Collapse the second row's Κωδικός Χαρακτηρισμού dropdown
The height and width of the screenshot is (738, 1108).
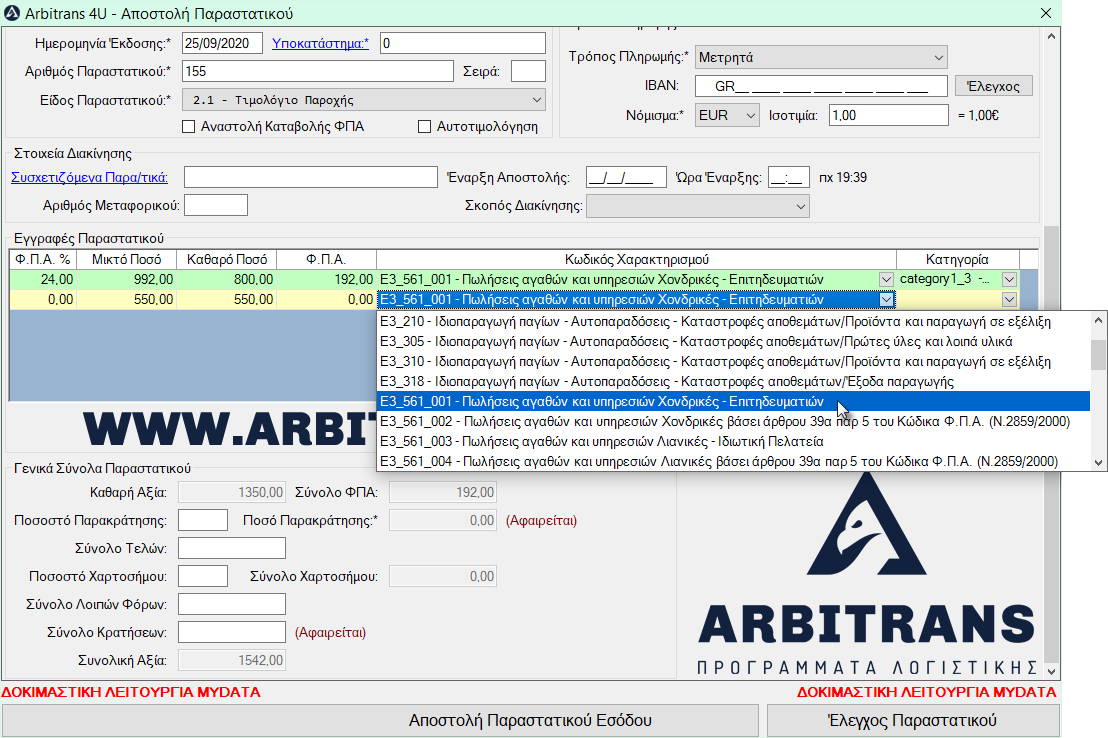click(886, 299)
